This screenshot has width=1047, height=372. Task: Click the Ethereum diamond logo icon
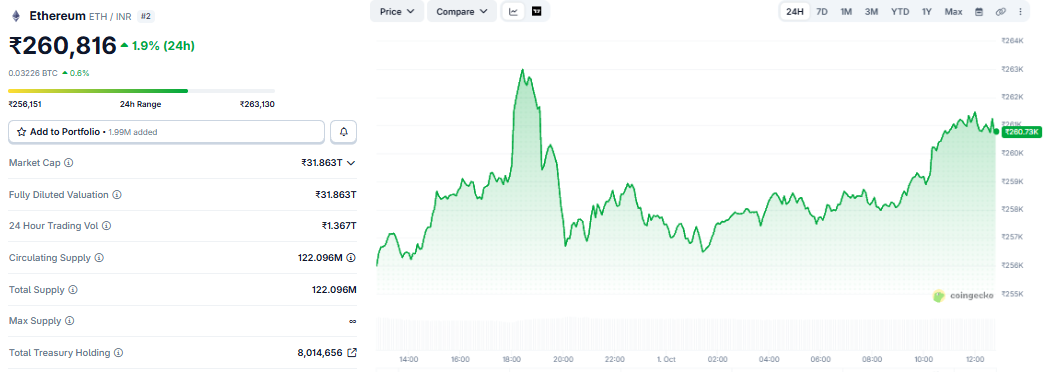pos(16,15)
